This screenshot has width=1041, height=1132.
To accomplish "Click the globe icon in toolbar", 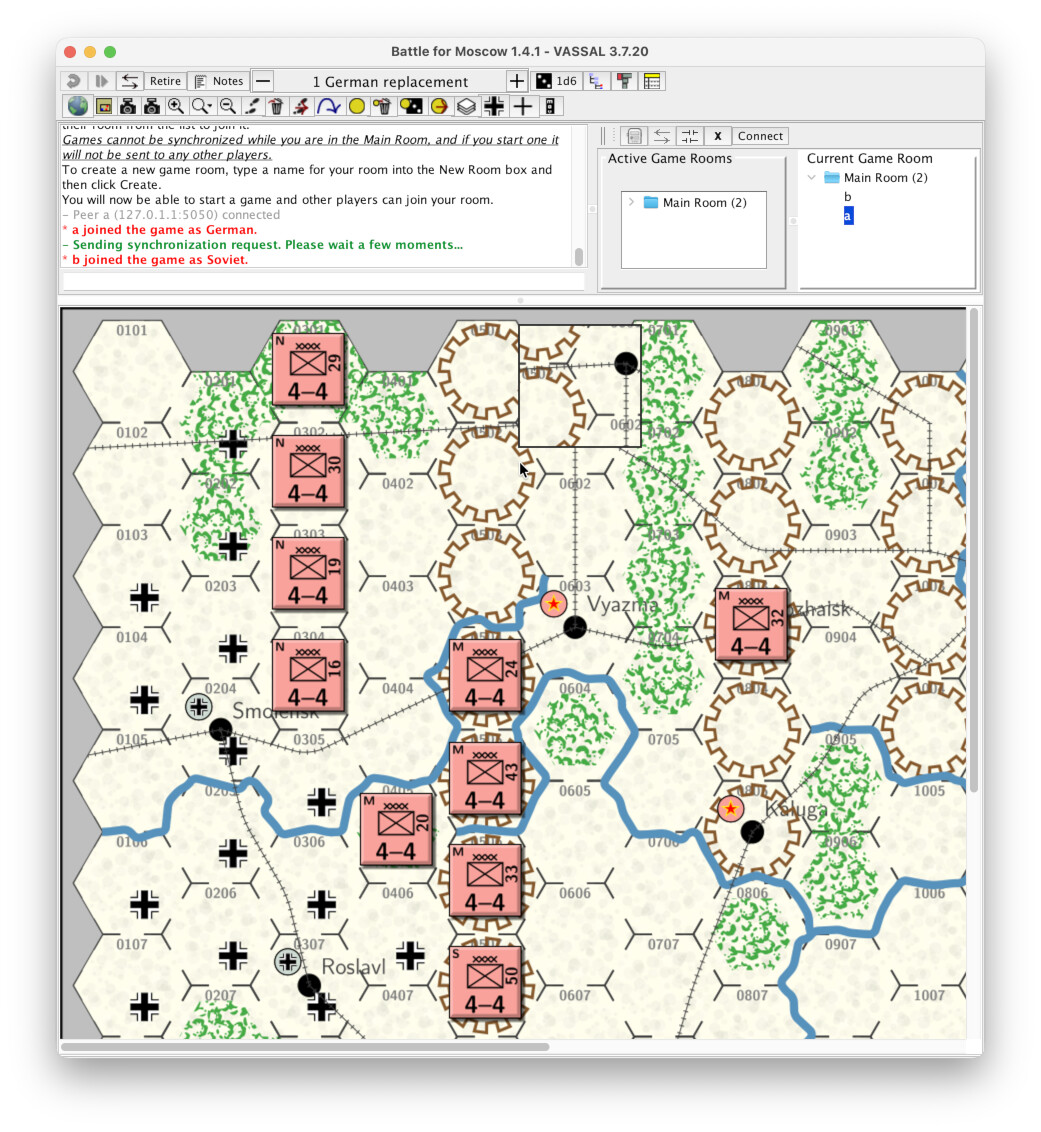I will tap(78, 106).
